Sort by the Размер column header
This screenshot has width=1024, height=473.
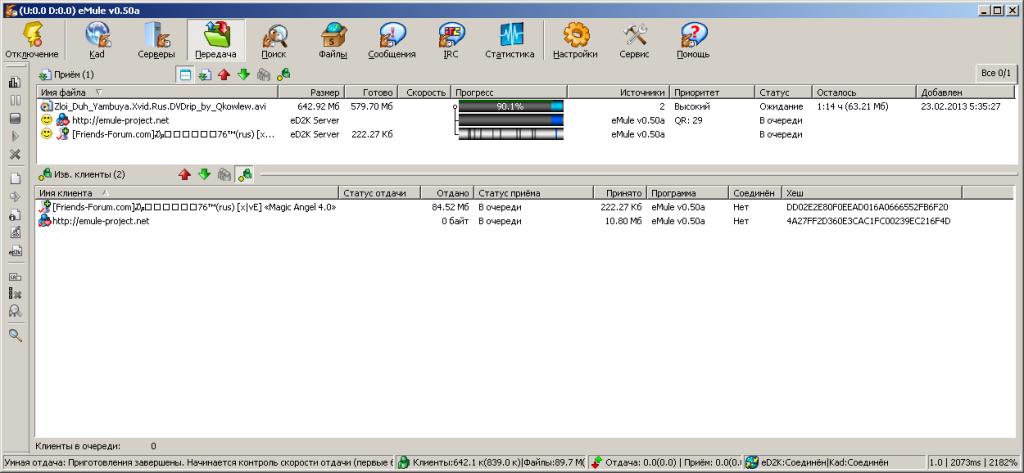tap(311, 93)
